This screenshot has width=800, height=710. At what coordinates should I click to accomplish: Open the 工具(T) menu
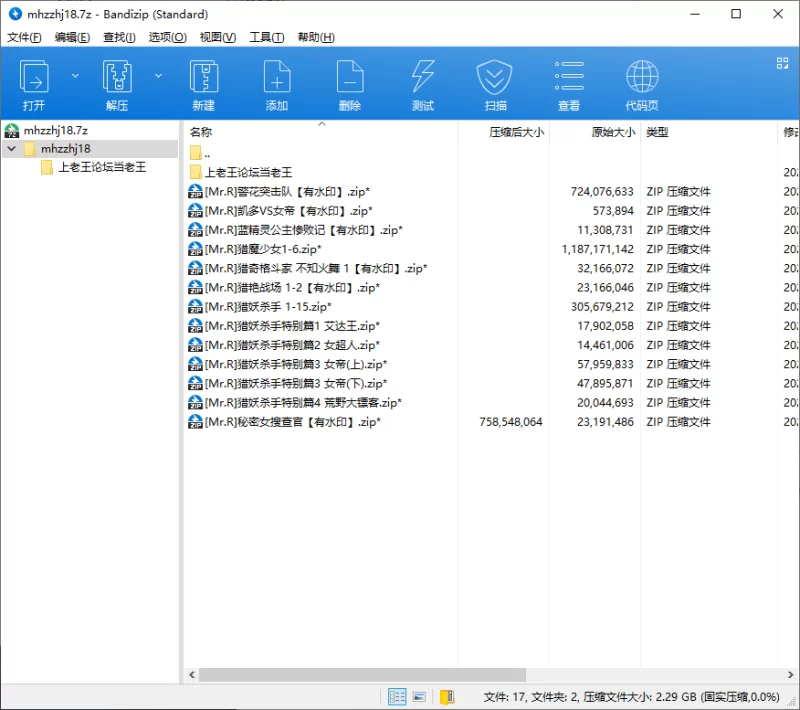[x=266, y=37]
